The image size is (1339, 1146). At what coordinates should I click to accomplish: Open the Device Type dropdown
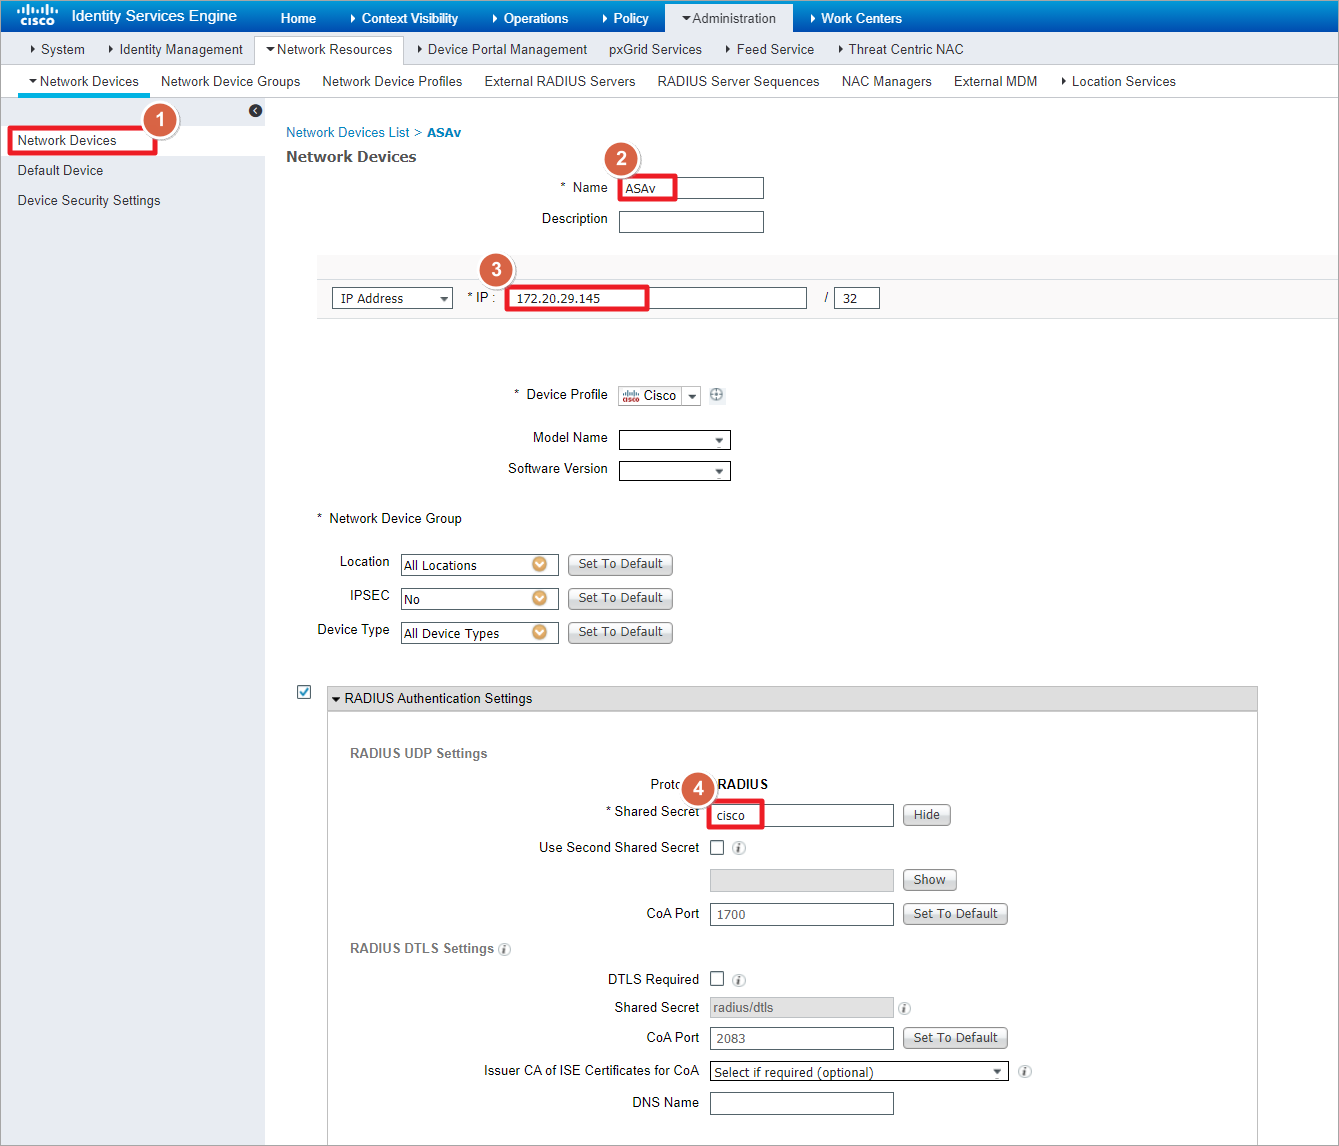coord(480,633)
